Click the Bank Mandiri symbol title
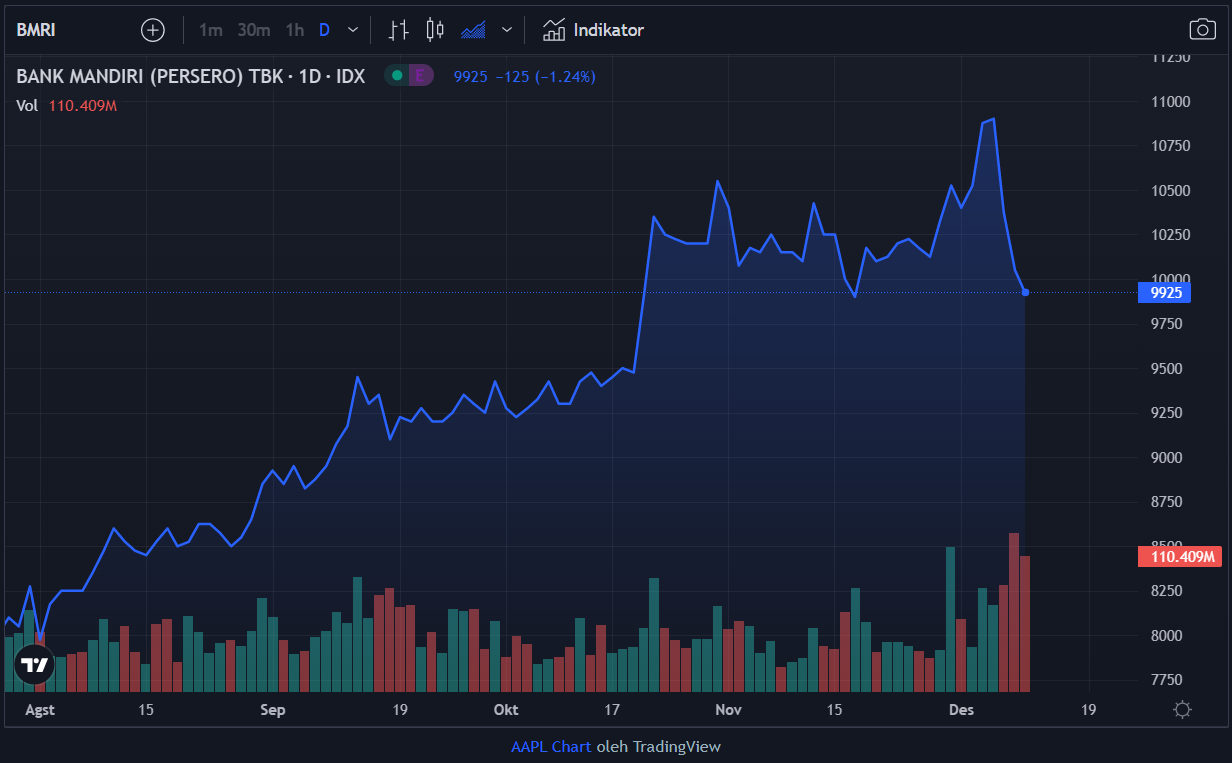Screen dimensions: 1232x763 191,76
